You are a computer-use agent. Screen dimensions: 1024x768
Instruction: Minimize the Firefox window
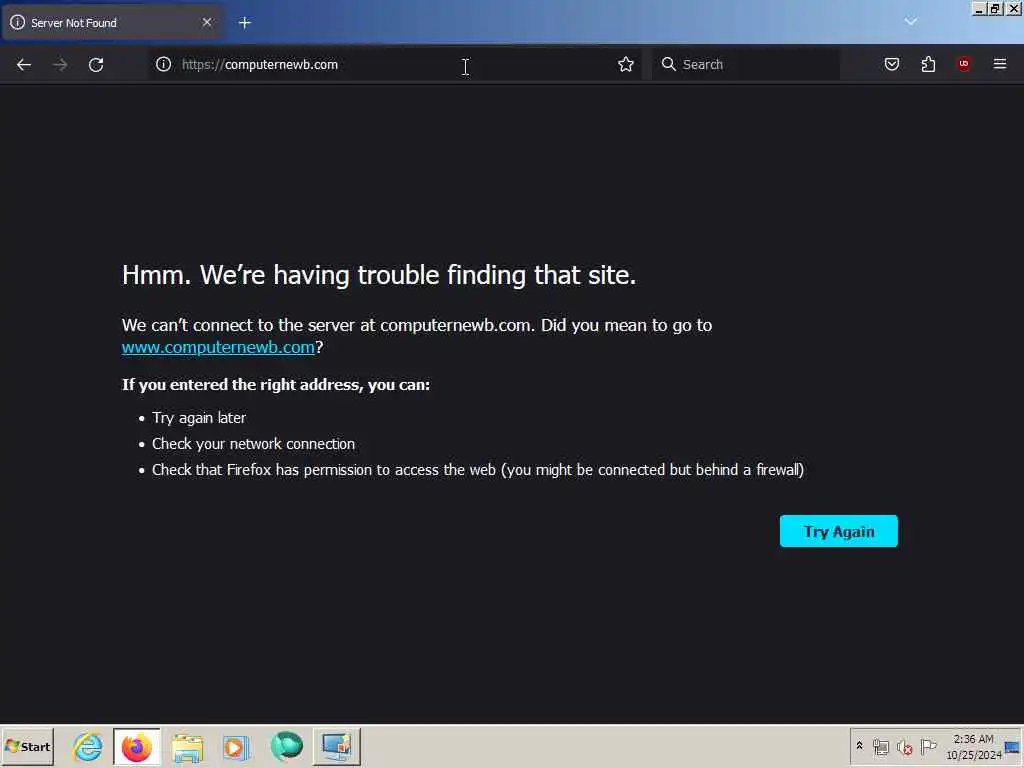click(x=979, y=8)
